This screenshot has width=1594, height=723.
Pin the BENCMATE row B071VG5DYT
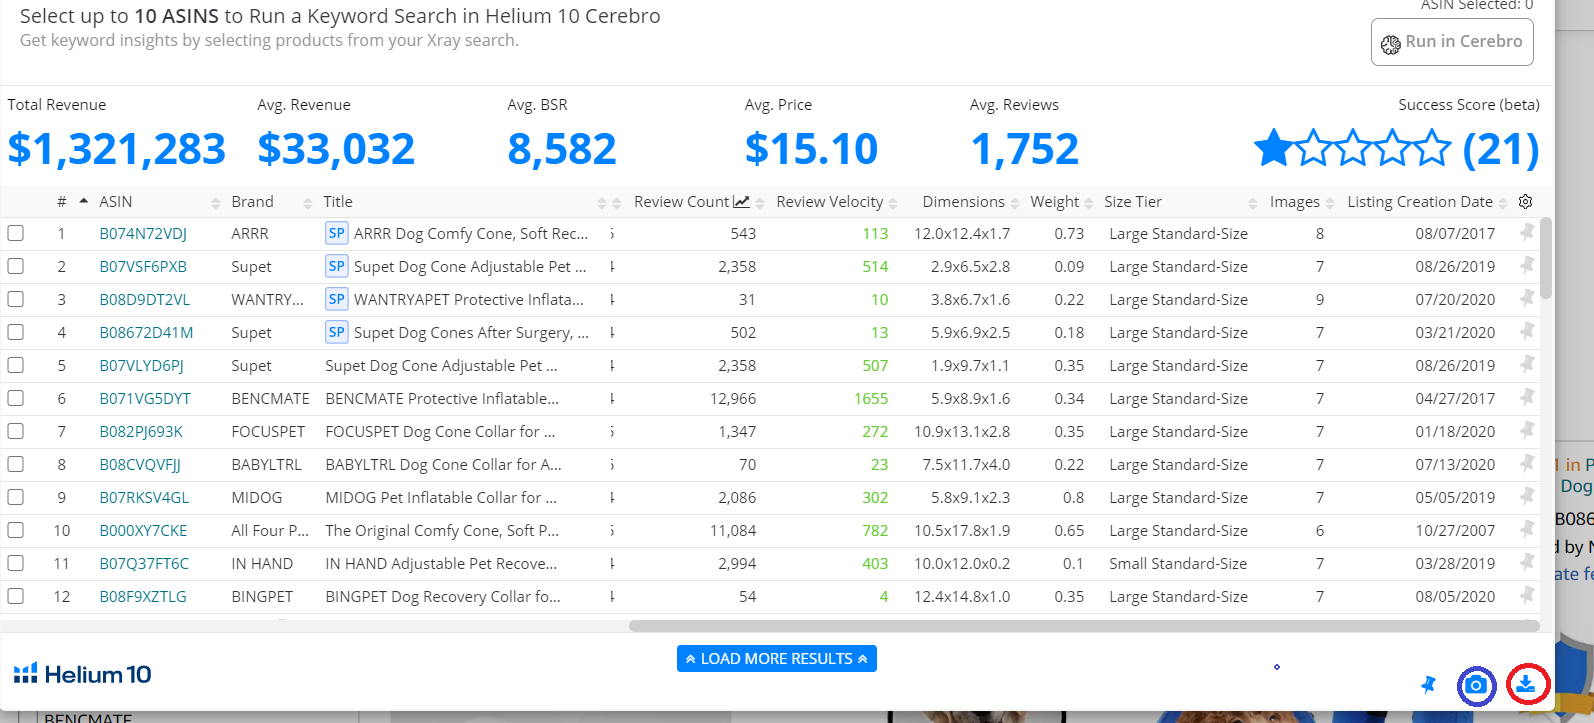point(1527,397)
